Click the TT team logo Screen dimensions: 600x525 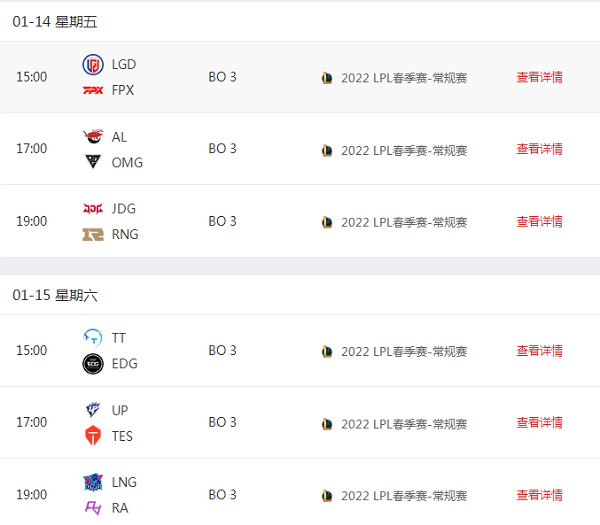click(x=93, y=338)
